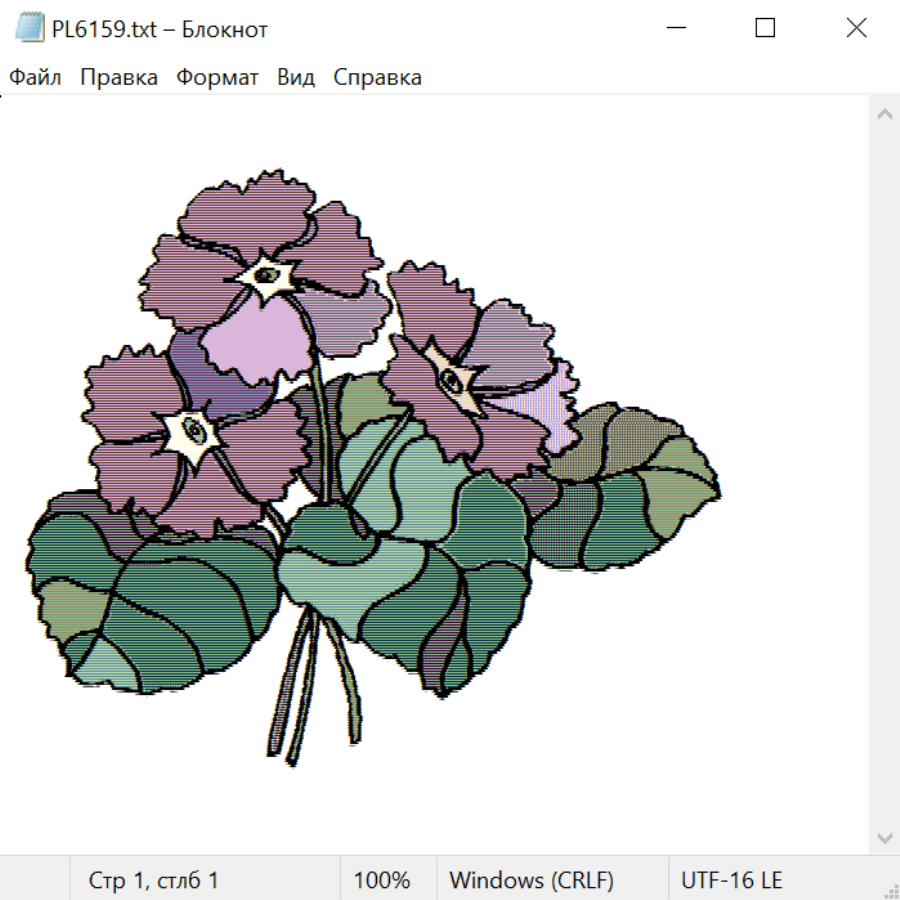
Task: Open the Файл menu
Action: click(36, 78)
